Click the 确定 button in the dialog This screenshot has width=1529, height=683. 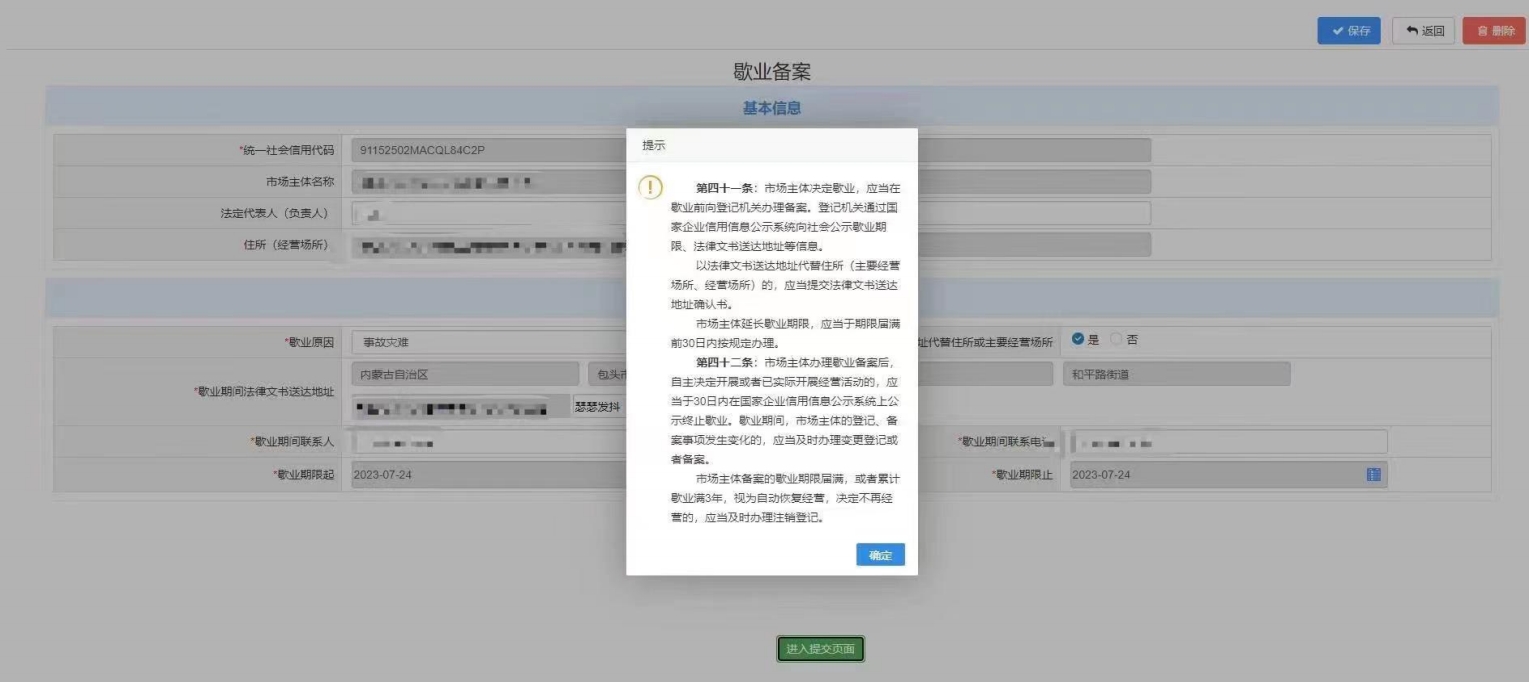pyautogui.click(x=880, y=555)
